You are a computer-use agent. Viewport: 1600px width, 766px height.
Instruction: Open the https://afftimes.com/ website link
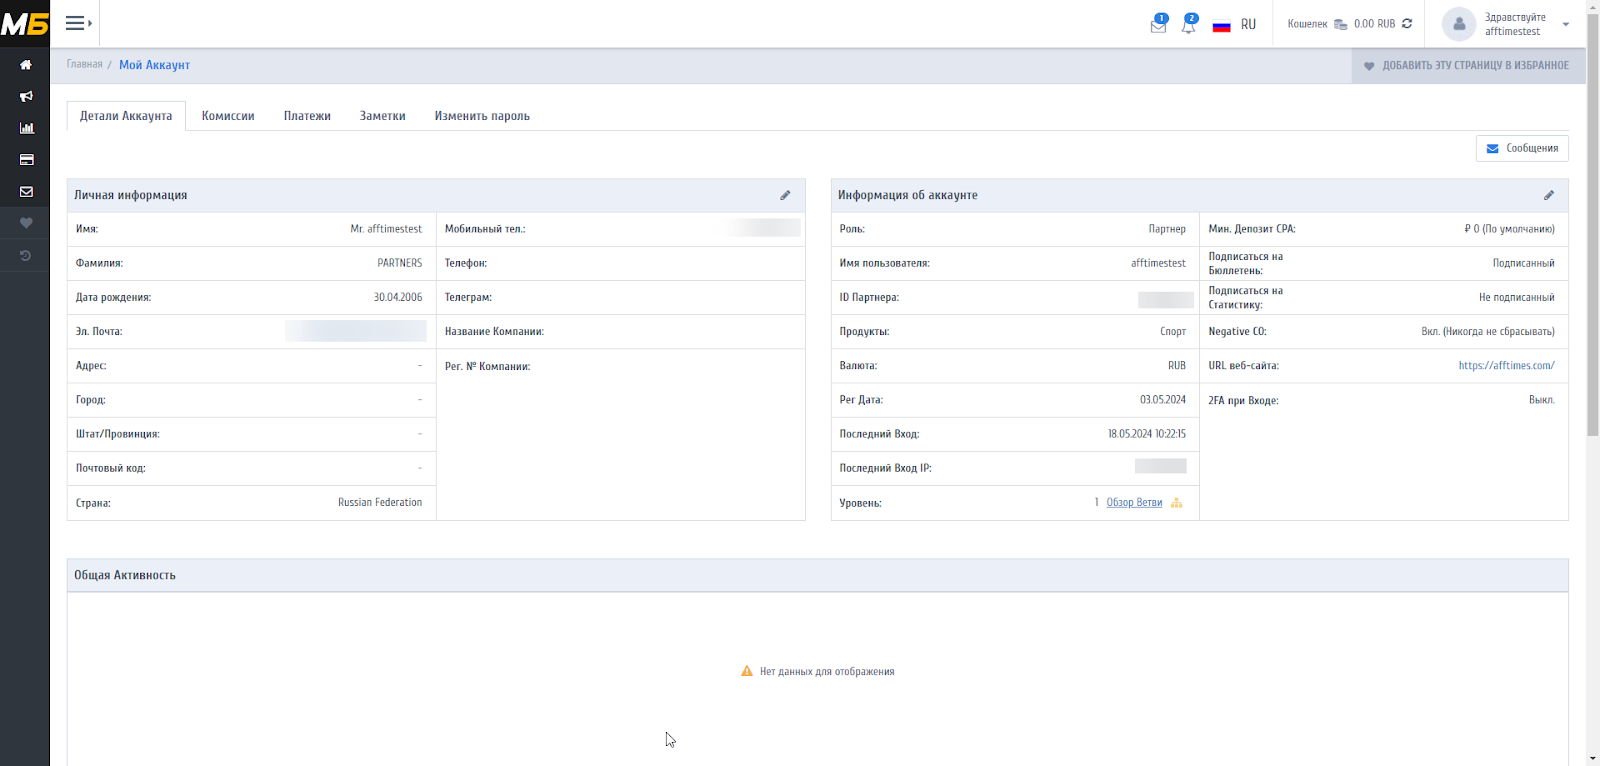point(1506,366)
